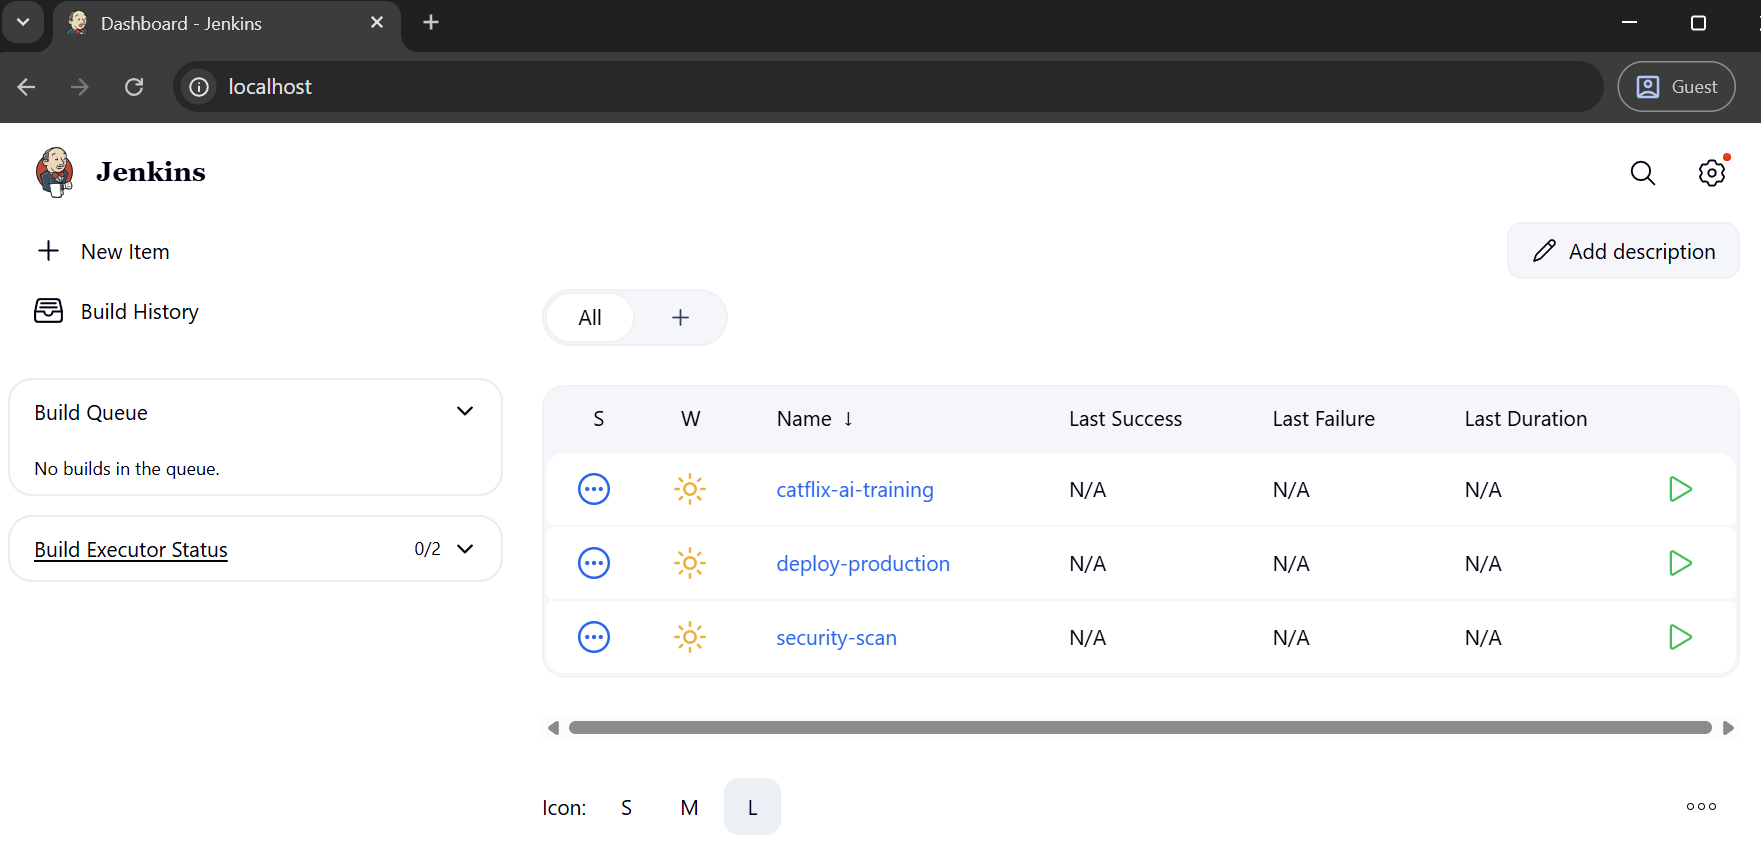
Task: Create a new view with plus tab
Action: tap(680, 318)
